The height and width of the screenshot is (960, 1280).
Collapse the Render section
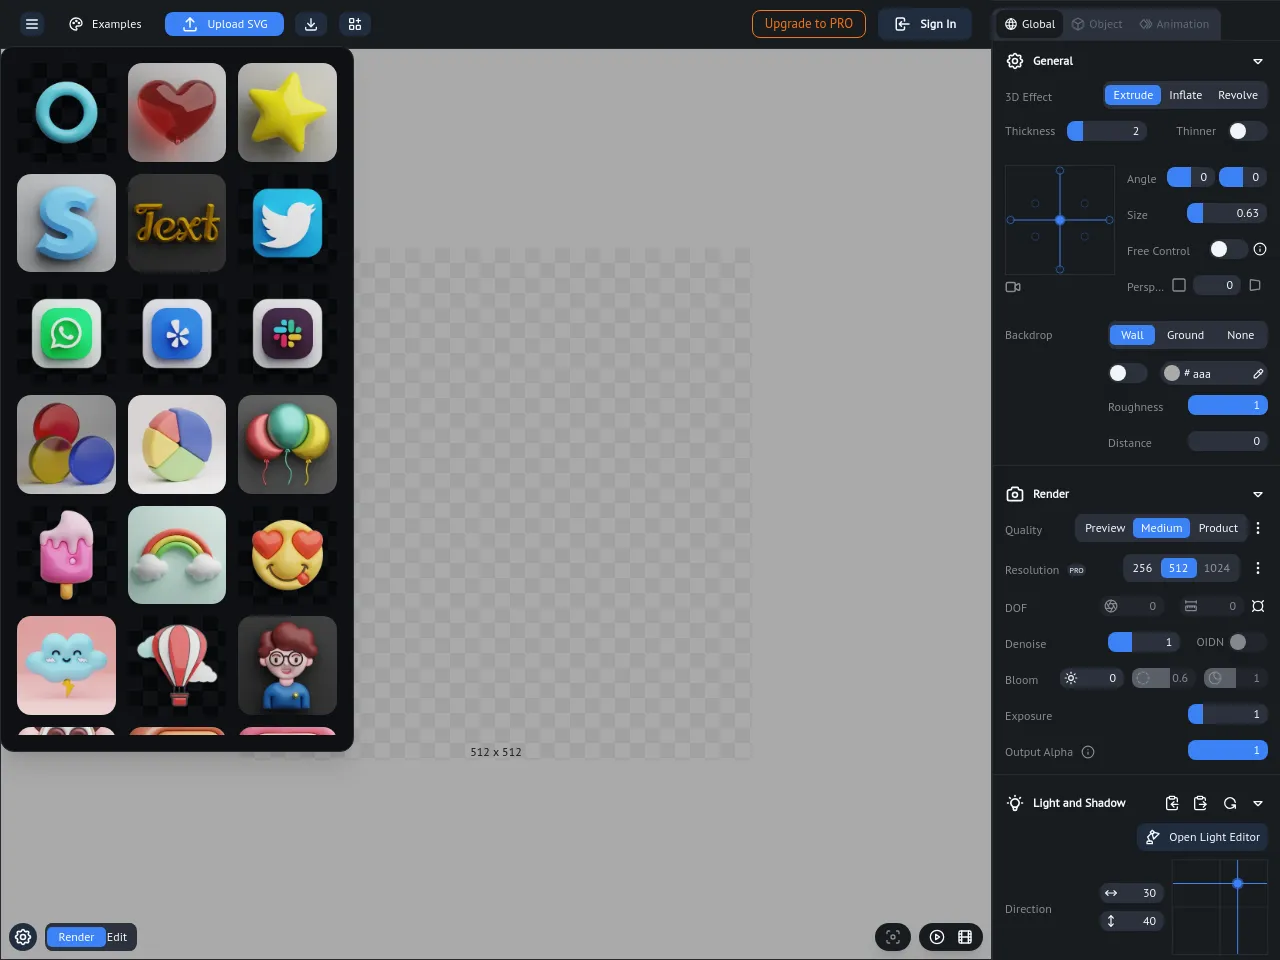[x=1258, y=494]
